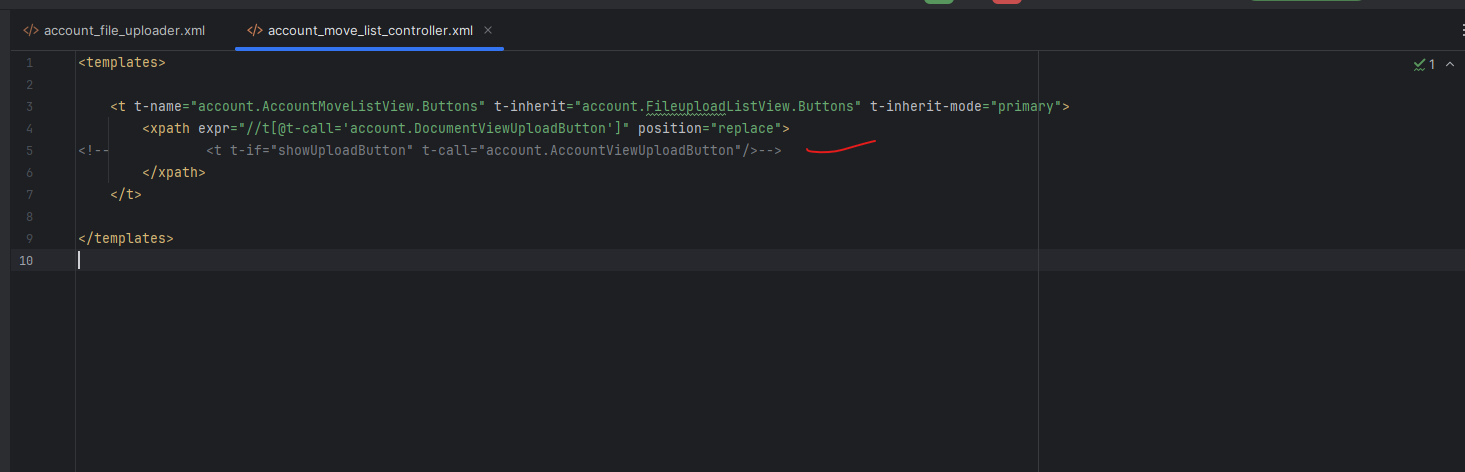The height and width of the screenshot is (472, 1465).
Task: Select the account_move_list_controller.xml tab
Action: 369,31
